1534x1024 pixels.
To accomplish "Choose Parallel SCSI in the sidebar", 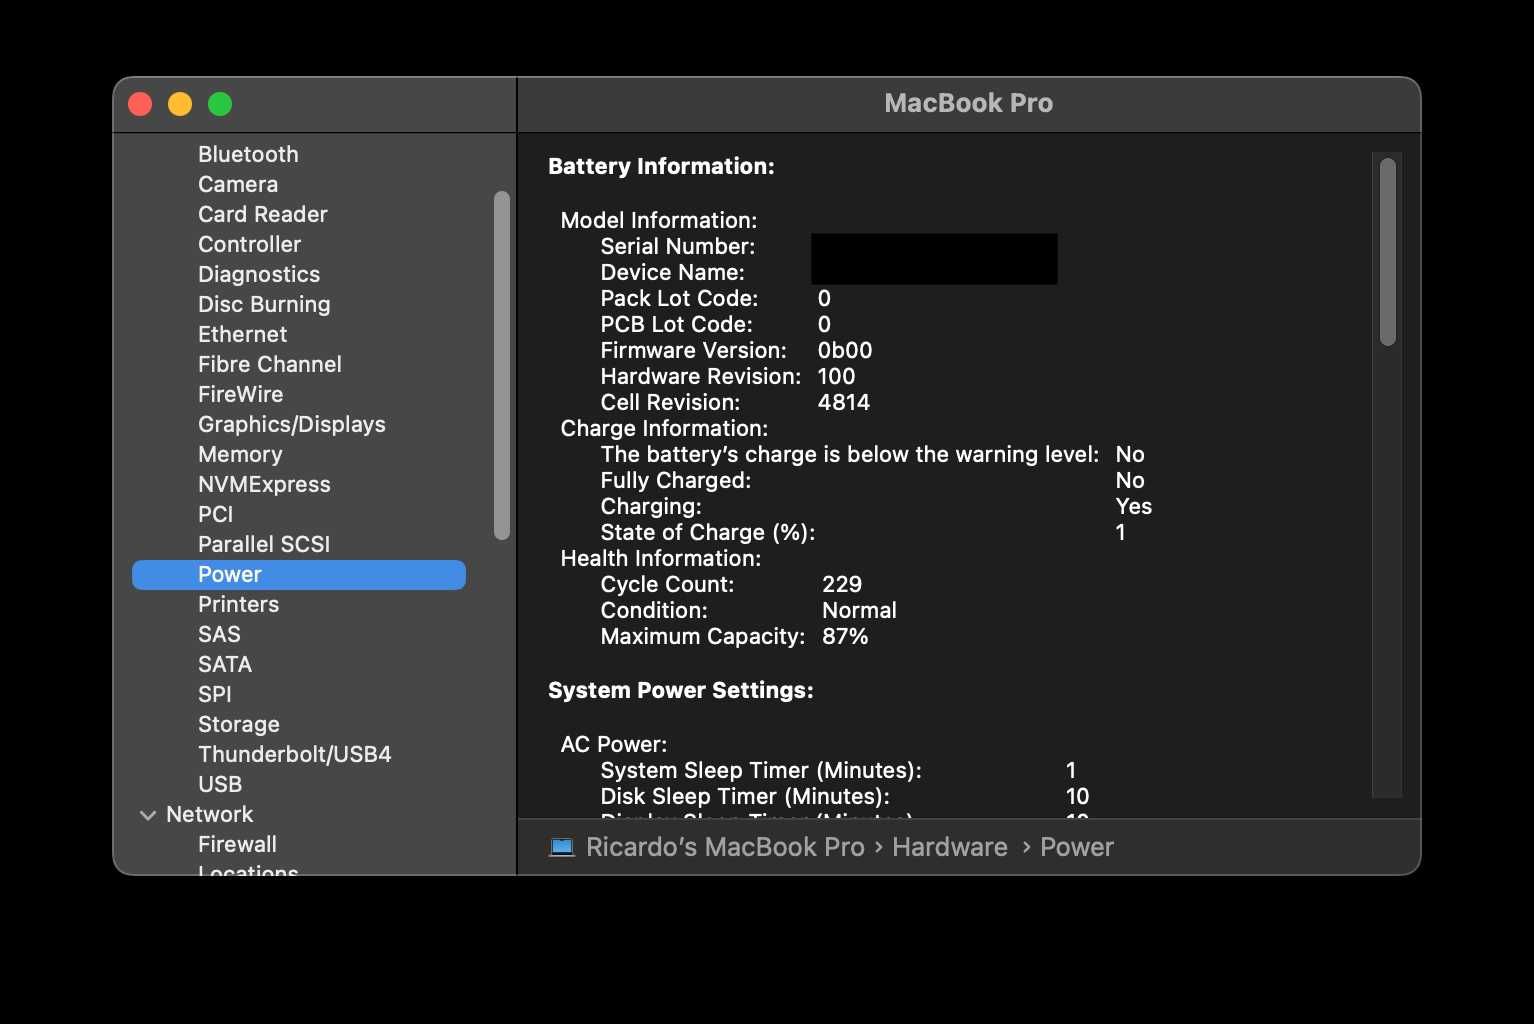I will point(264,544).
